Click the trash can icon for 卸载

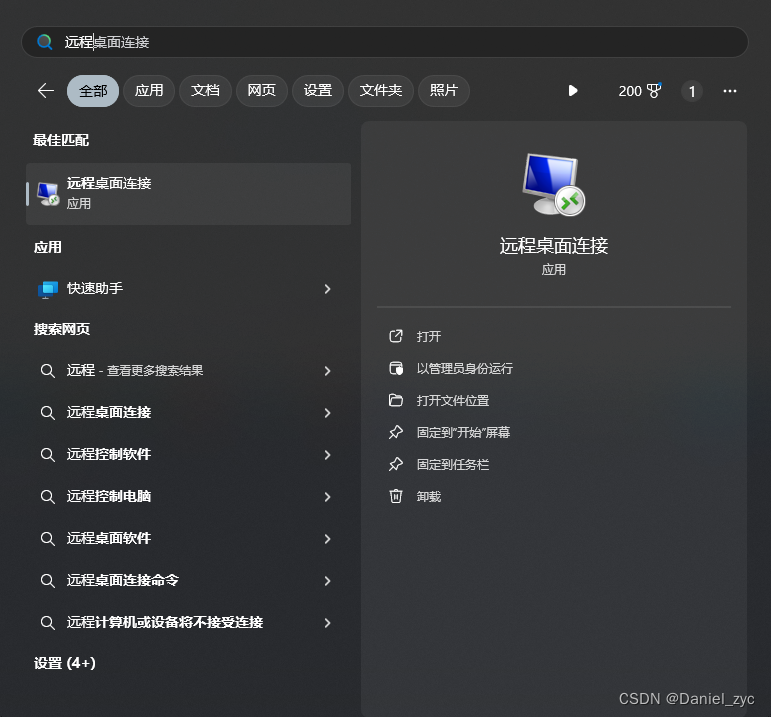pos(396,497)
